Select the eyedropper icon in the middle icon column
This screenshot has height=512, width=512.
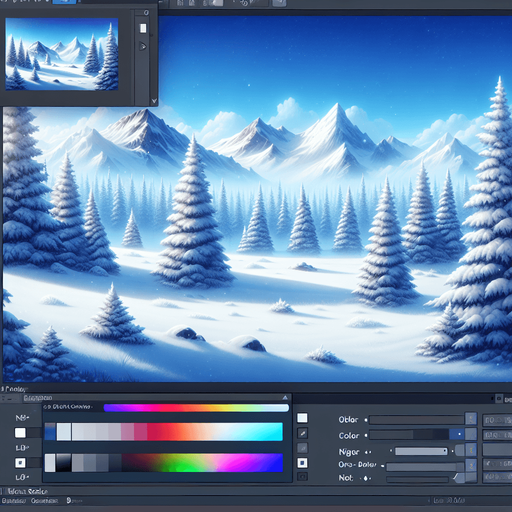point(302,433)
